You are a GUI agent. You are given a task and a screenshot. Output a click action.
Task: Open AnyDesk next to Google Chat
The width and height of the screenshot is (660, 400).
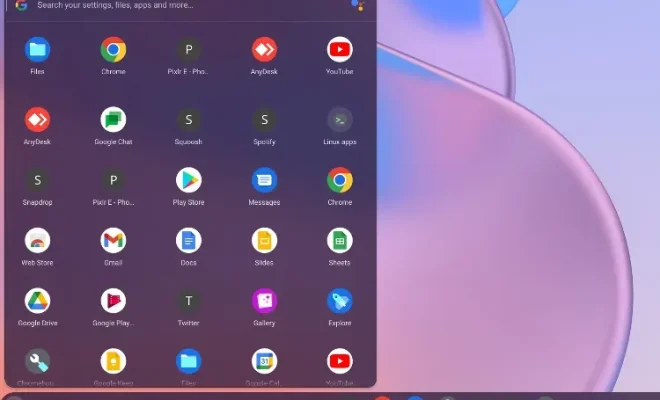click(37, 120)
